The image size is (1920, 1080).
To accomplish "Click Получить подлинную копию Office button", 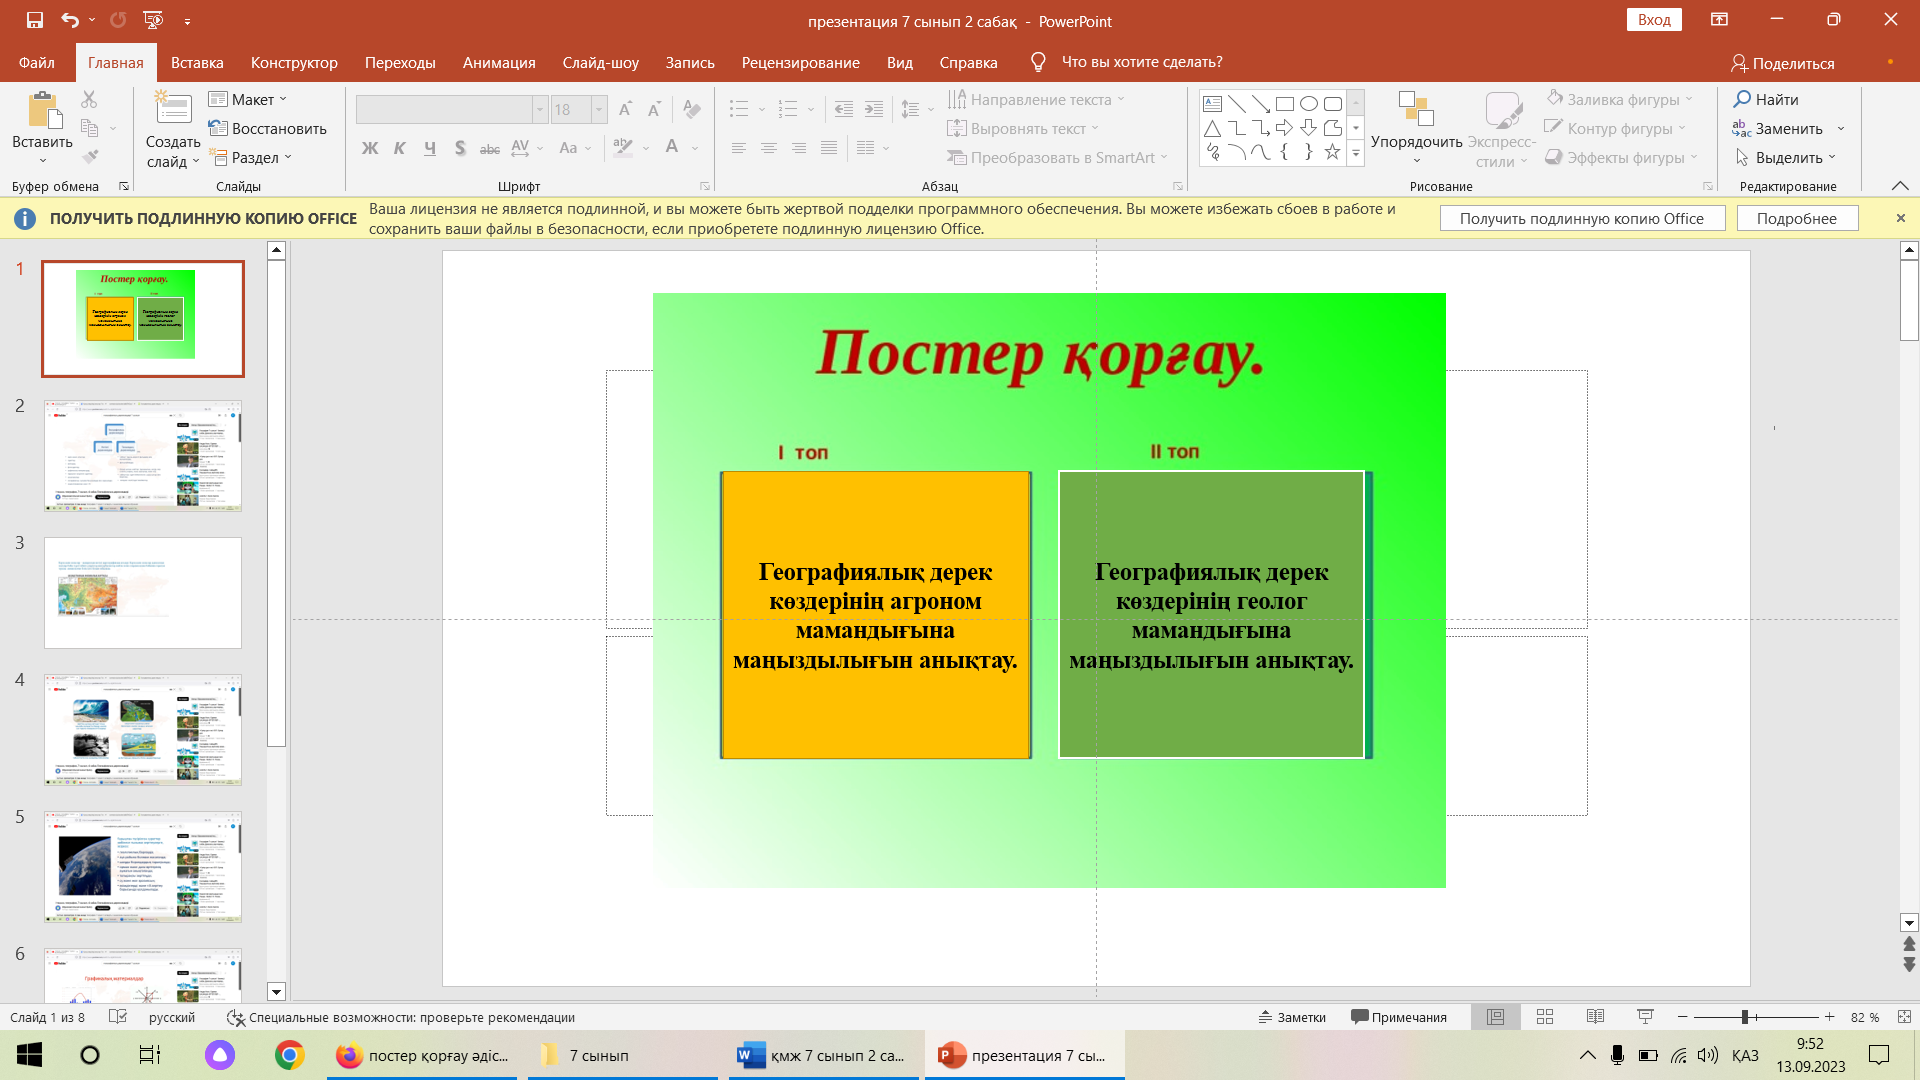I will coord(1581,218).
